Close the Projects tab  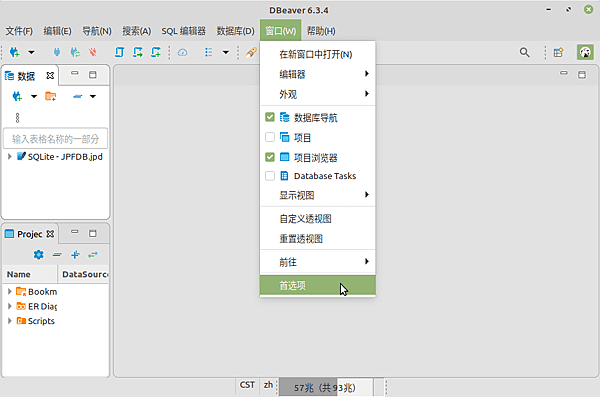[50, 234]
